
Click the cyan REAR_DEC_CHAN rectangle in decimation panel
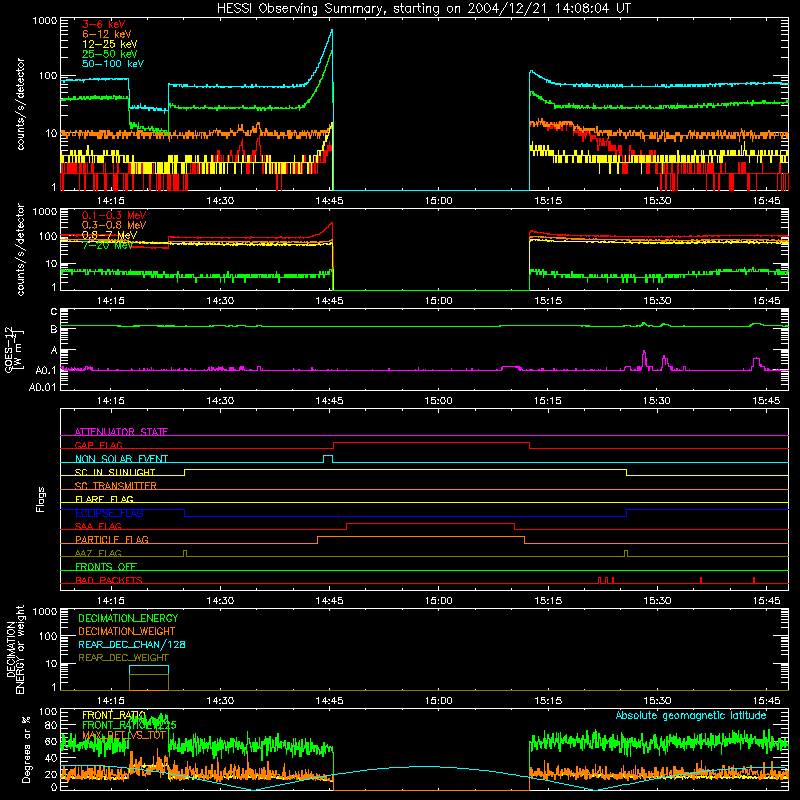click(149, 666)
